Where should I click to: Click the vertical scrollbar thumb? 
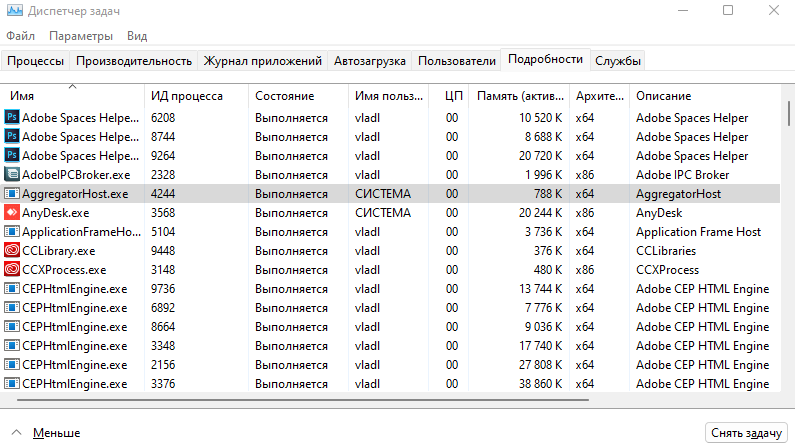(788, 114)
